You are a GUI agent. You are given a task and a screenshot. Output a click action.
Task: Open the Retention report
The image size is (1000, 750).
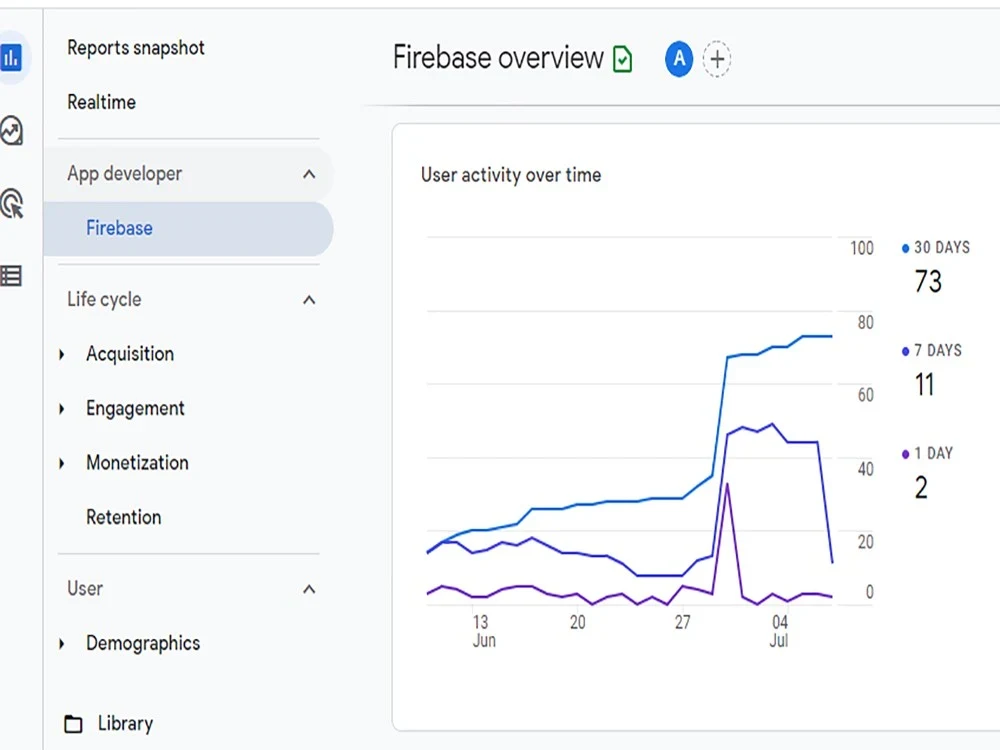pos(124,517)
